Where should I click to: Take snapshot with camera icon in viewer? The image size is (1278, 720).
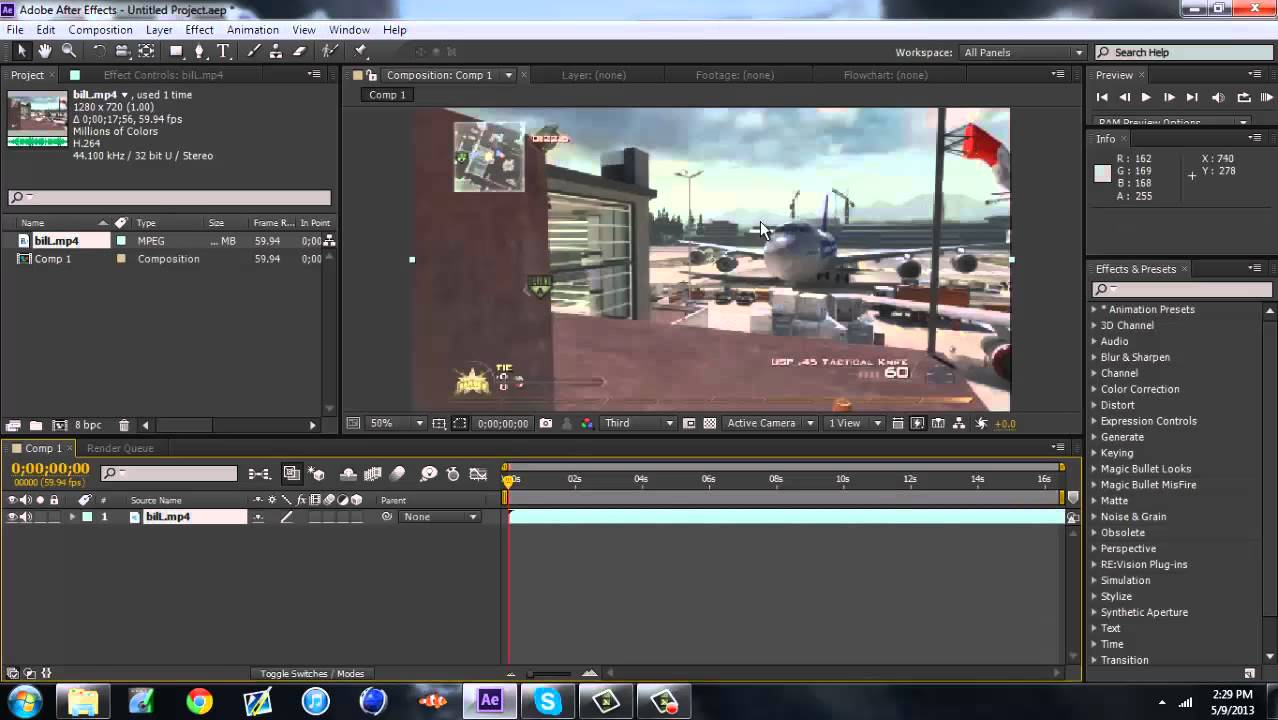click(546, 423)
